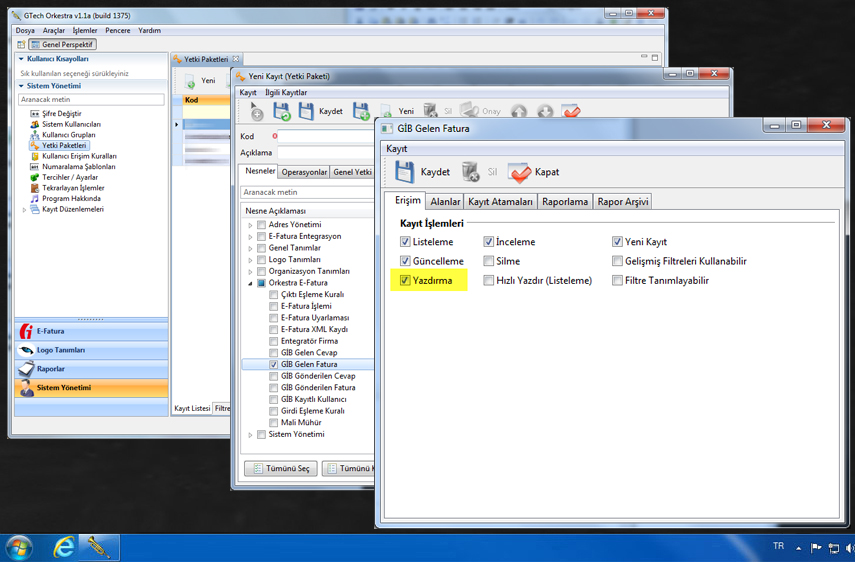Image resolution: width=855 pixels, height=562 pixels.
Task: Click the save-and-refresh disk icon in Yeni Kayıt toolbar
Action: point(282,111)
